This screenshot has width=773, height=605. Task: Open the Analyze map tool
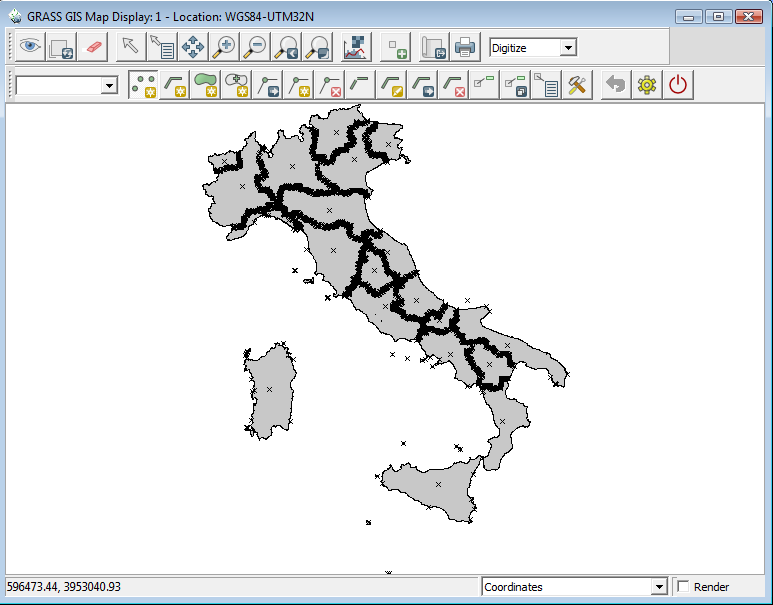pos(354,47)
